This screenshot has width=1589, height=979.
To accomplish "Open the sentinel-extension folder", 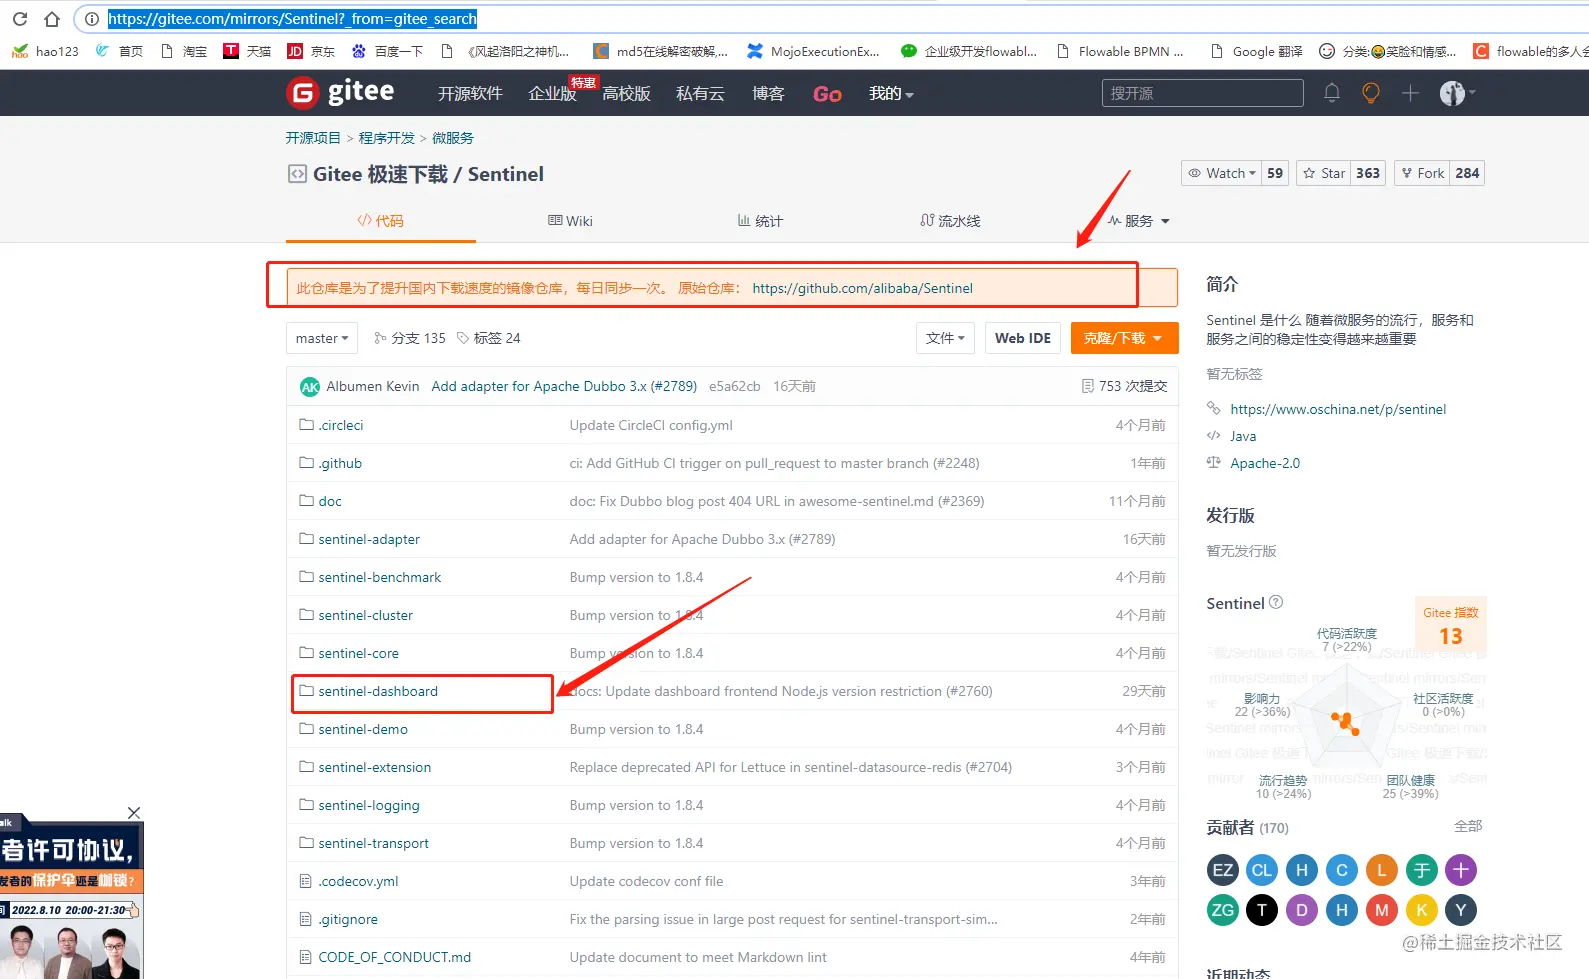I will [375, 767].
